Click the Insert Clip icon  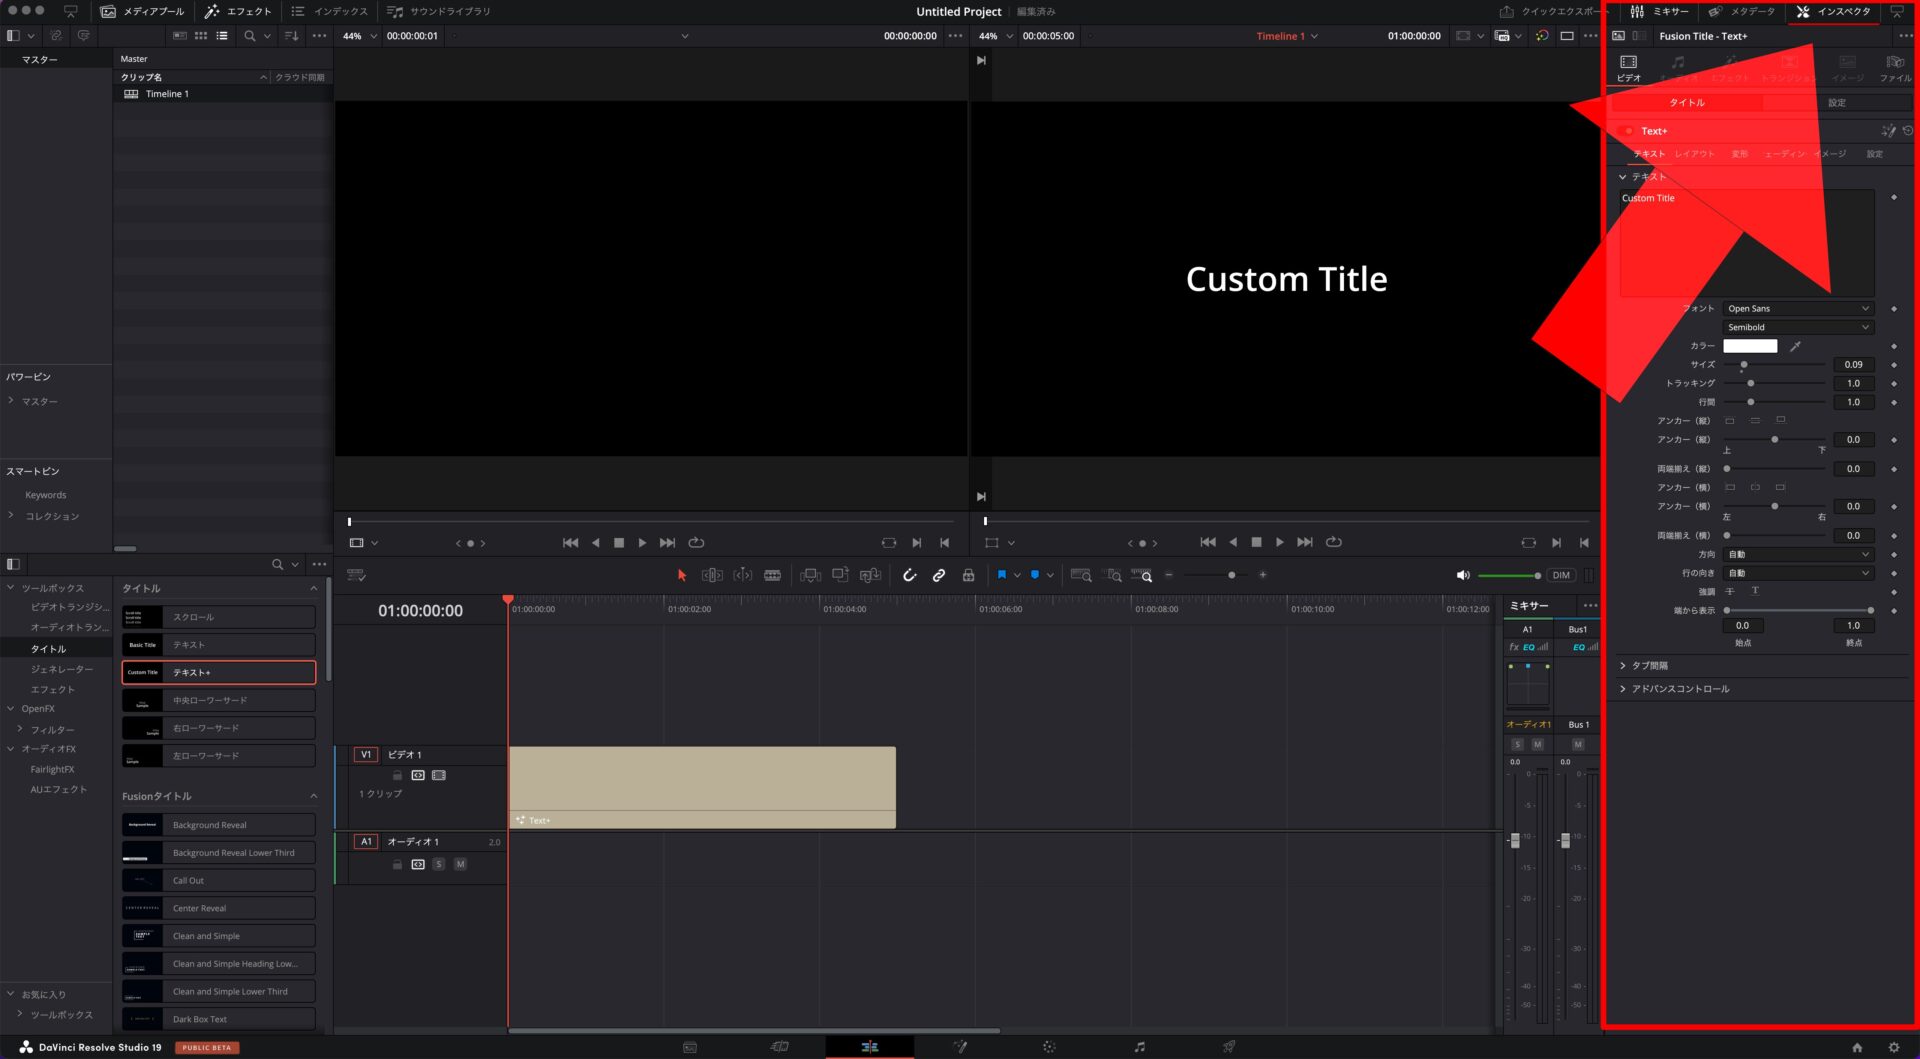tap(811, 575)
